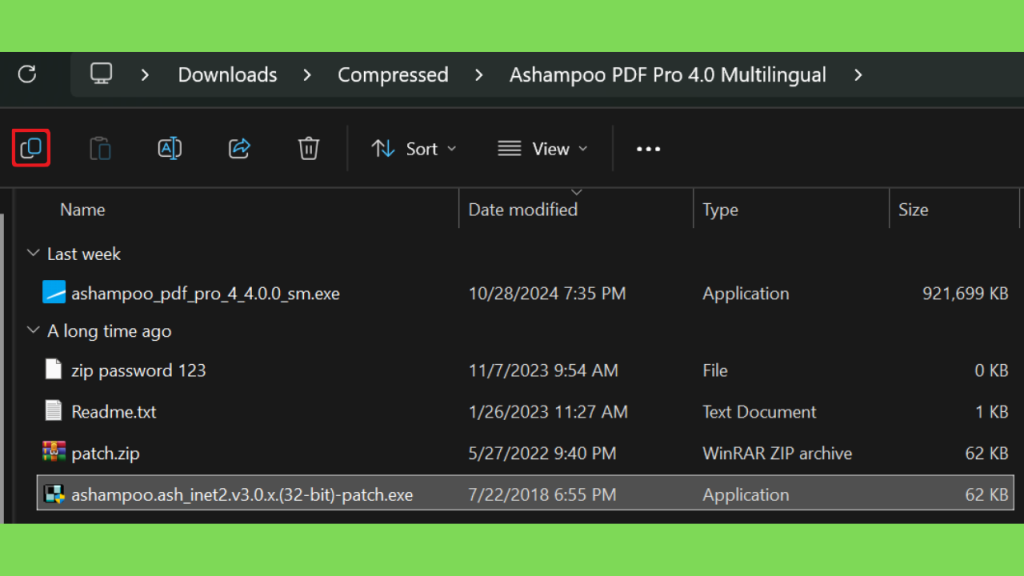Select the file named zip password 123
The image size is (1024, 576).
click(x=138, y=370)
